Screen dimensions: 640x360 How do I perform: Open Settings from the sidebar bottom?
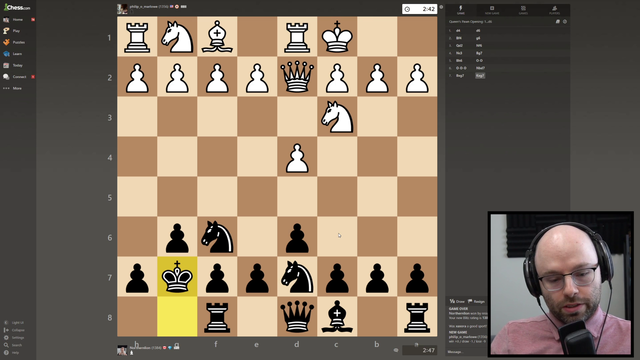point(14,338)
